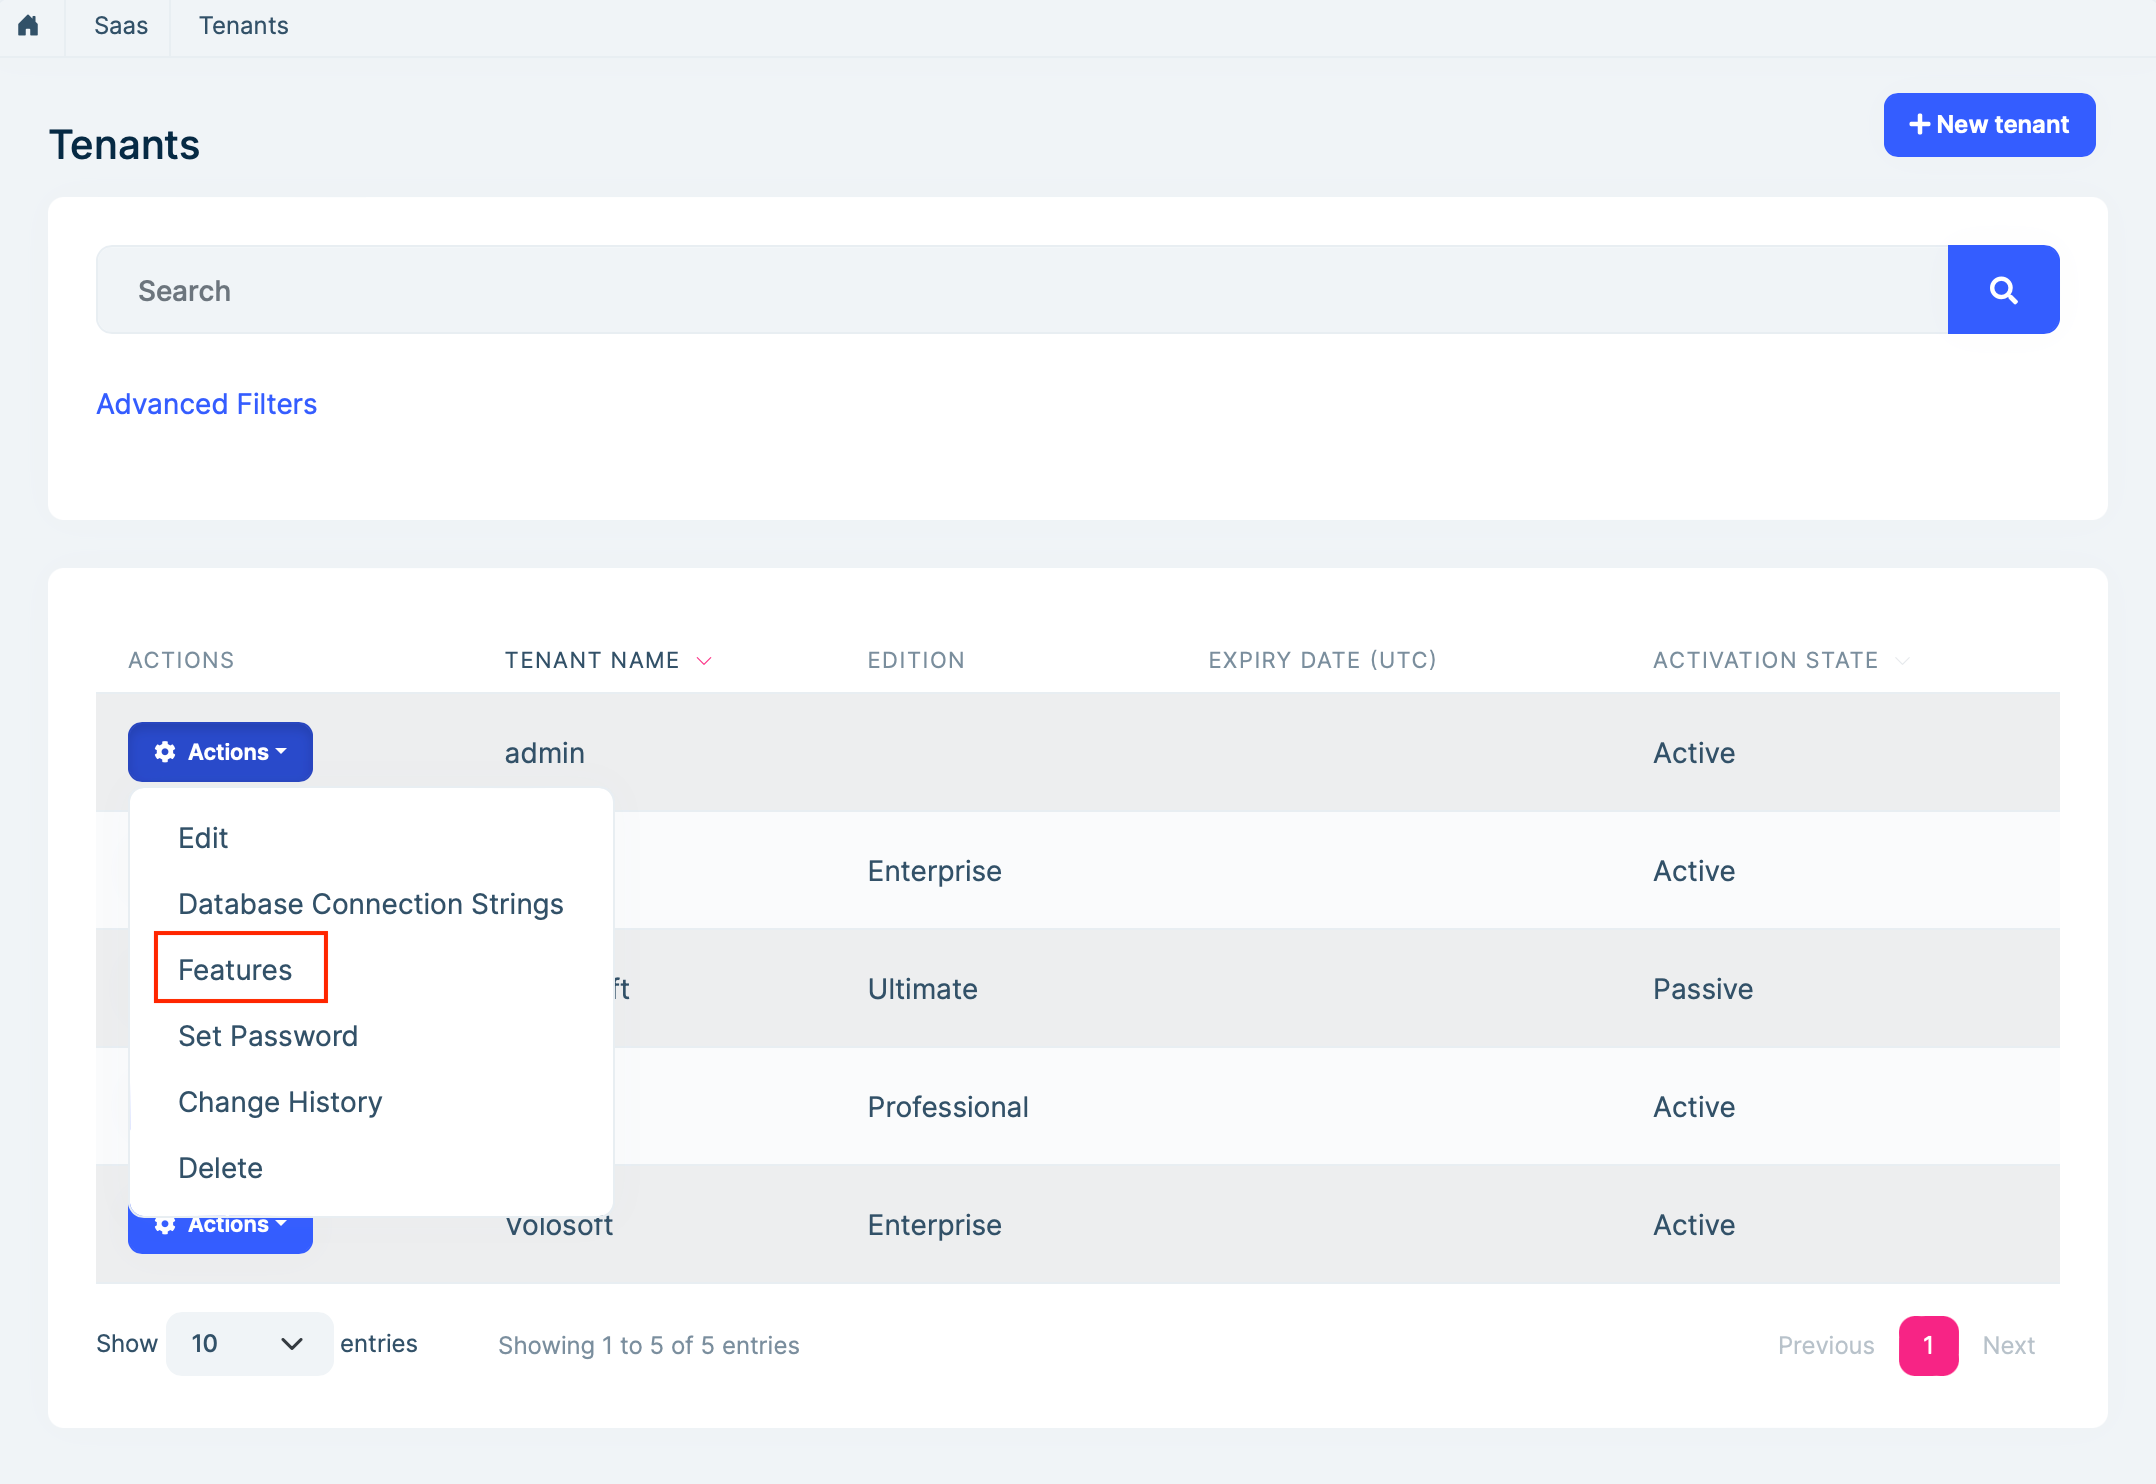This screenshot has width=2156, height=1484.
Task: Sort by the Activation State sort arrow
Action: tap(1902, 661)
